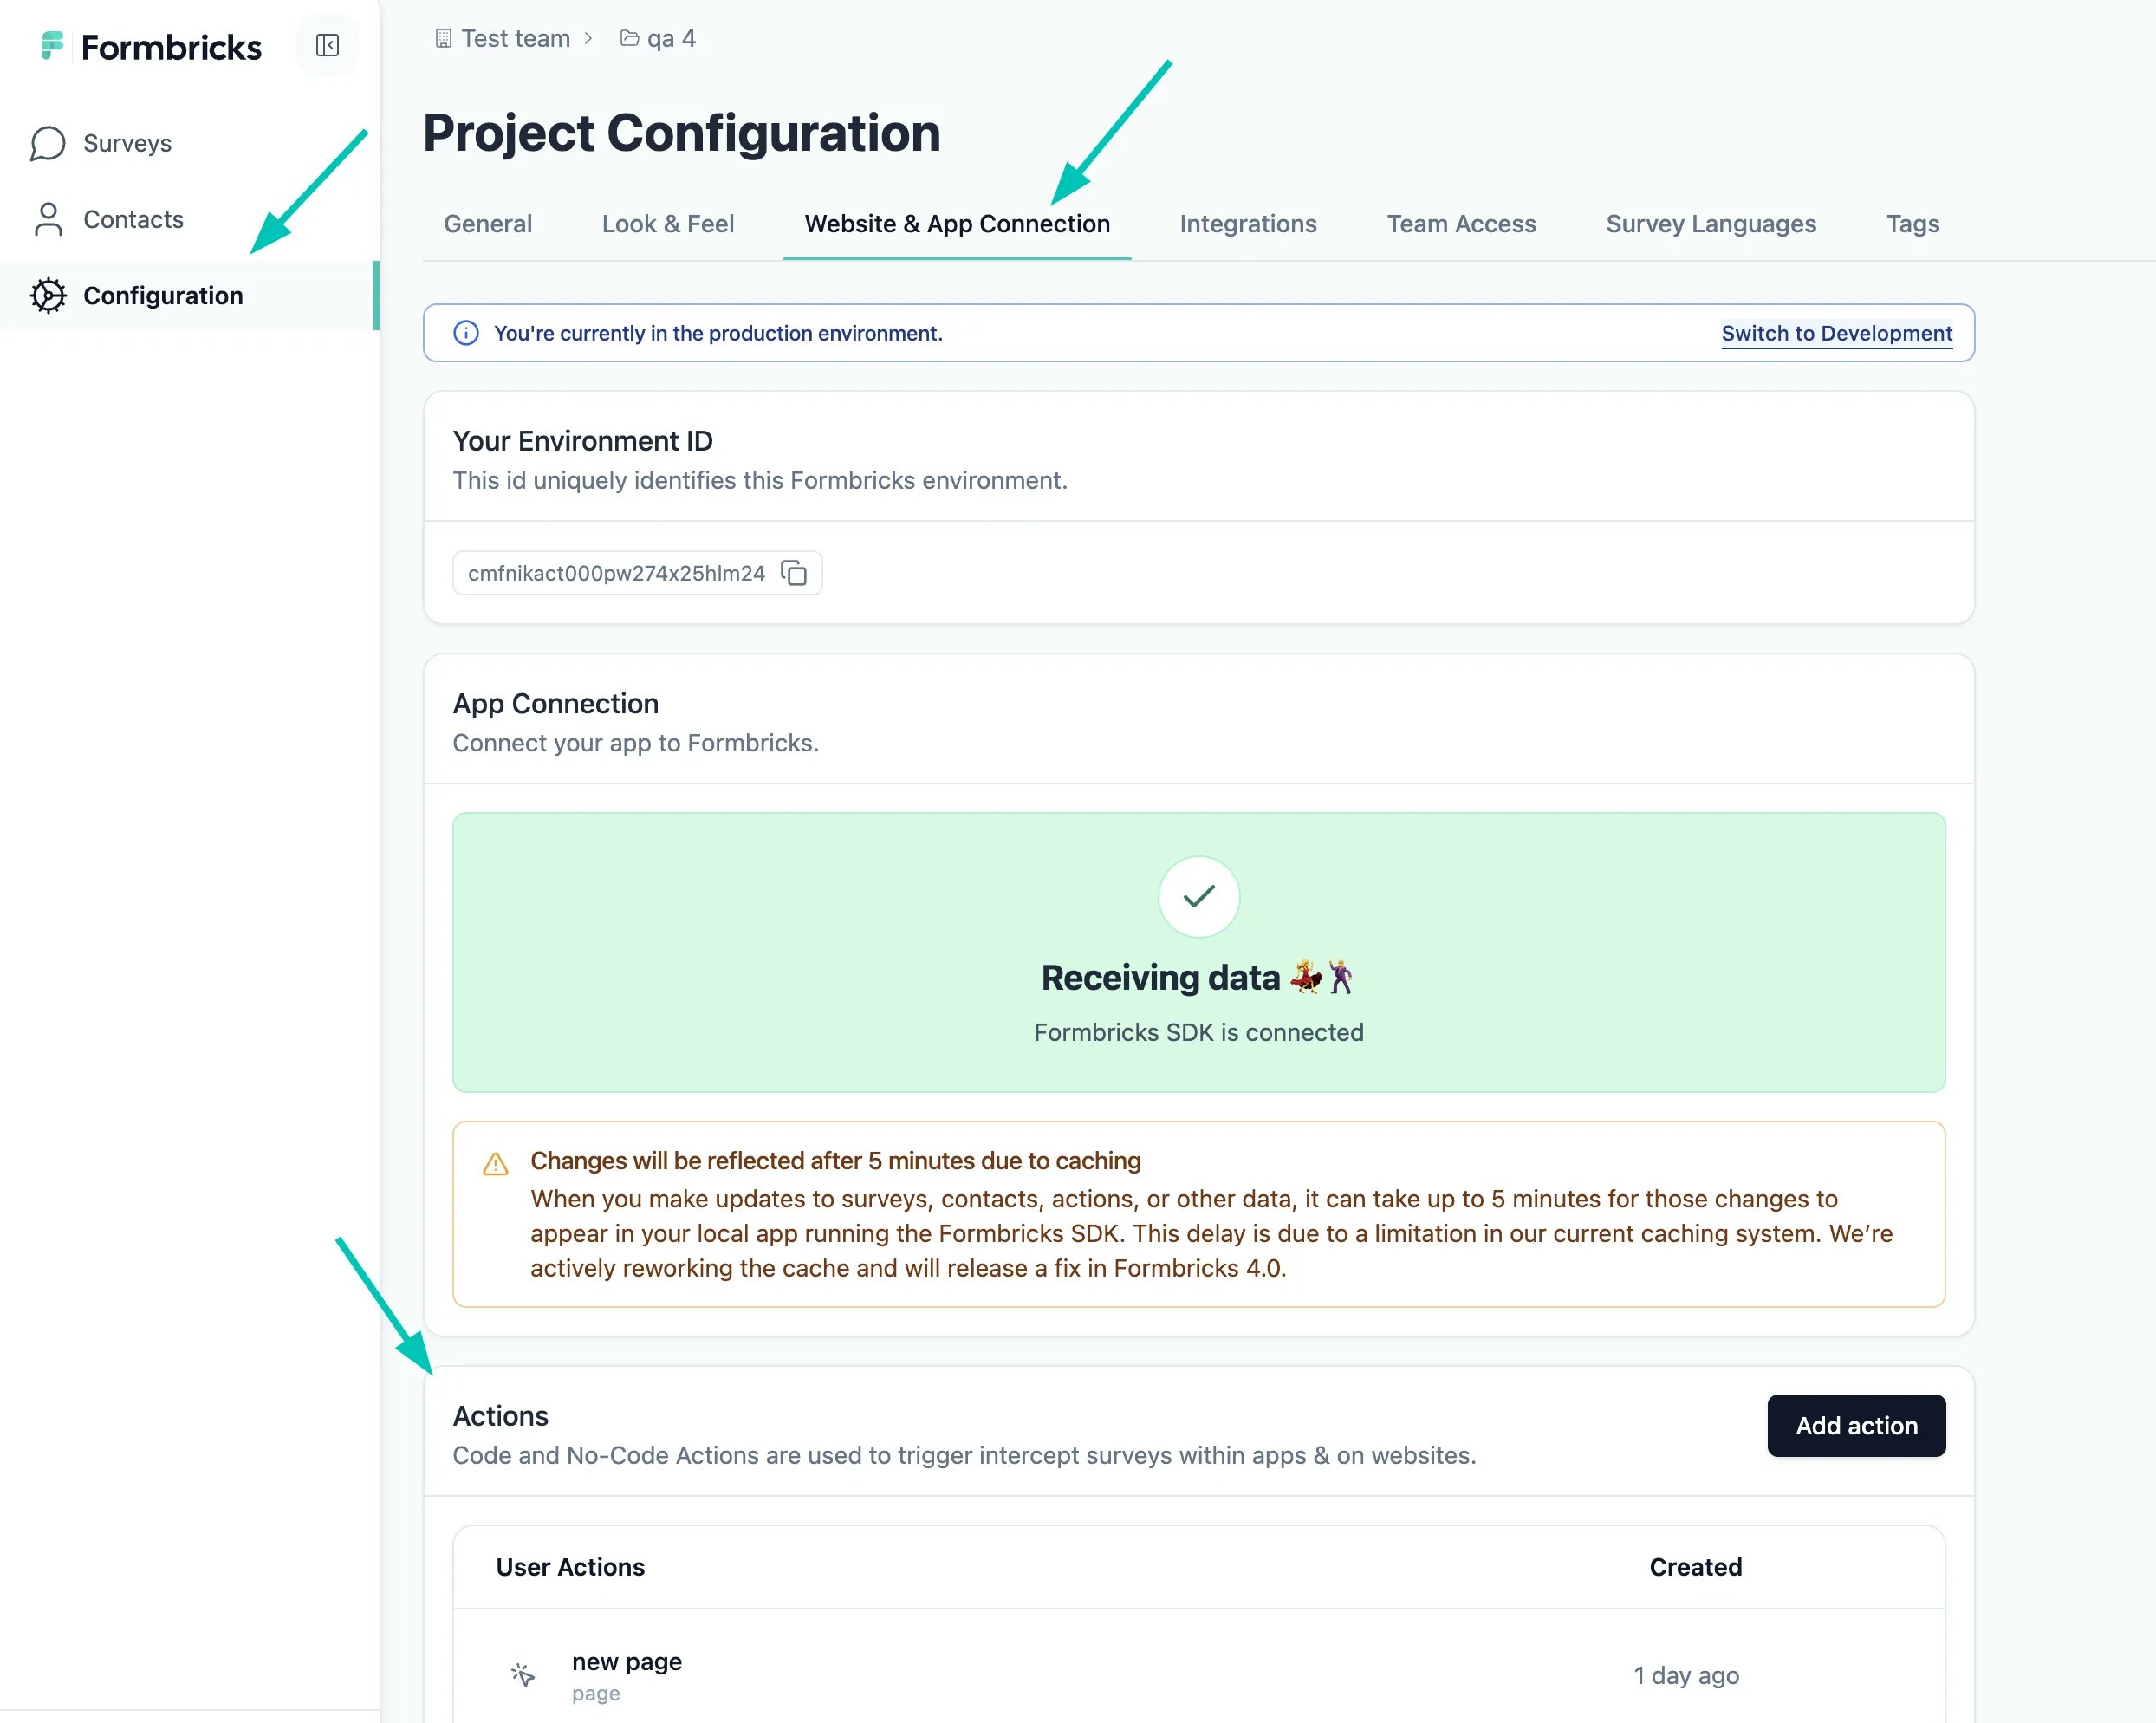Click the info icon in the environment banner
The height and width of the screenshot is (1723, 2156).
(466, 333)
